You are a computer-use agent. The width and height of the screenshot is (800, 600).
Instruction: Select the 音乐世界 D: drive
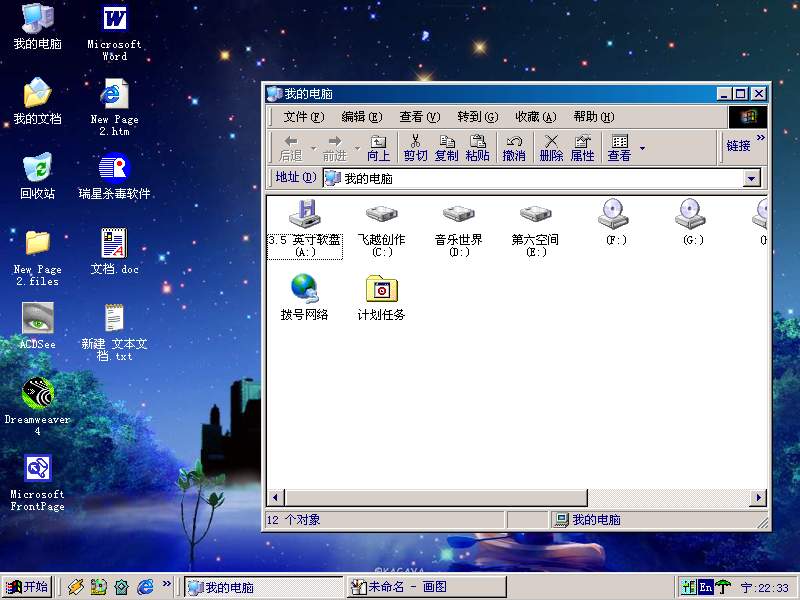(459, 229)
